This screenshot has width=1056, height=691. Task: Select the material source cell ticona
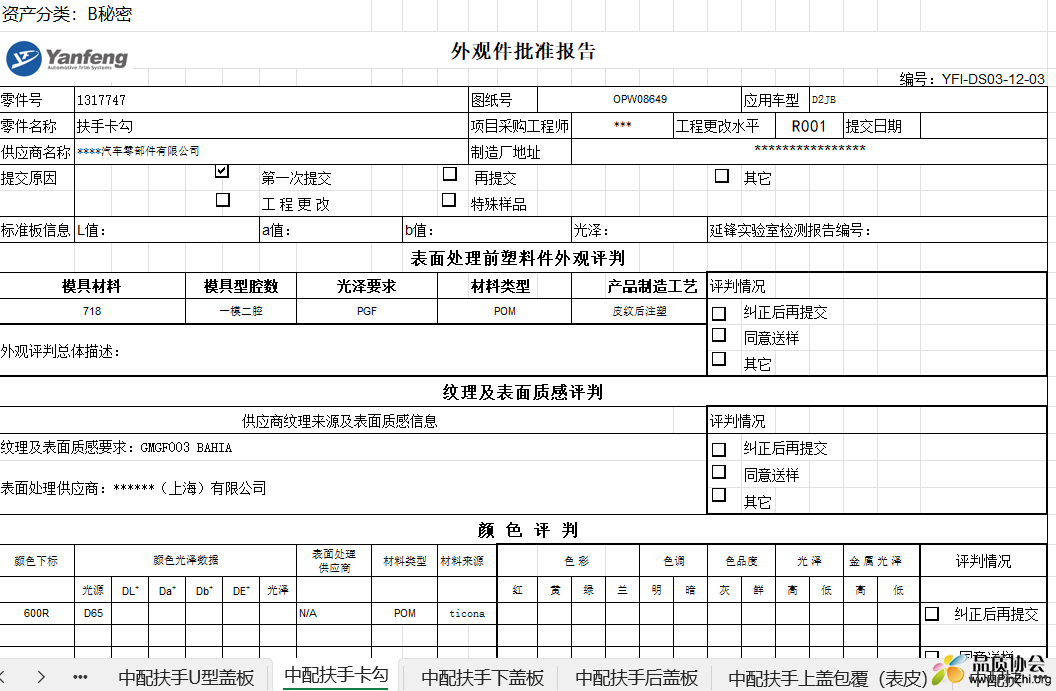point(467,614)
